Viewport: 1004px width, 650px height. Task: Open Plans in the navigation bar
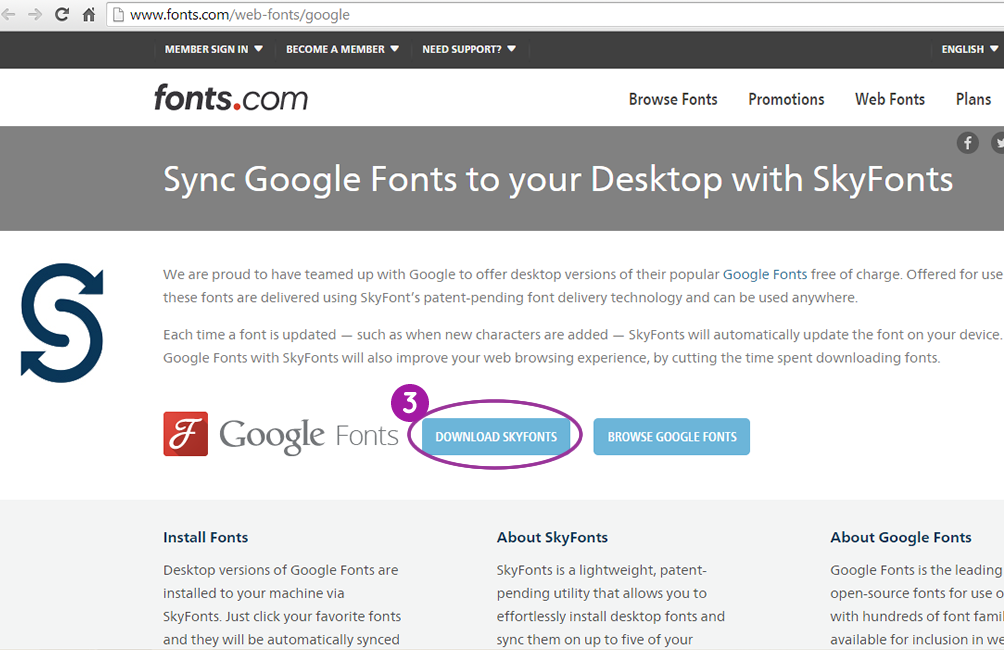[973, 99]
